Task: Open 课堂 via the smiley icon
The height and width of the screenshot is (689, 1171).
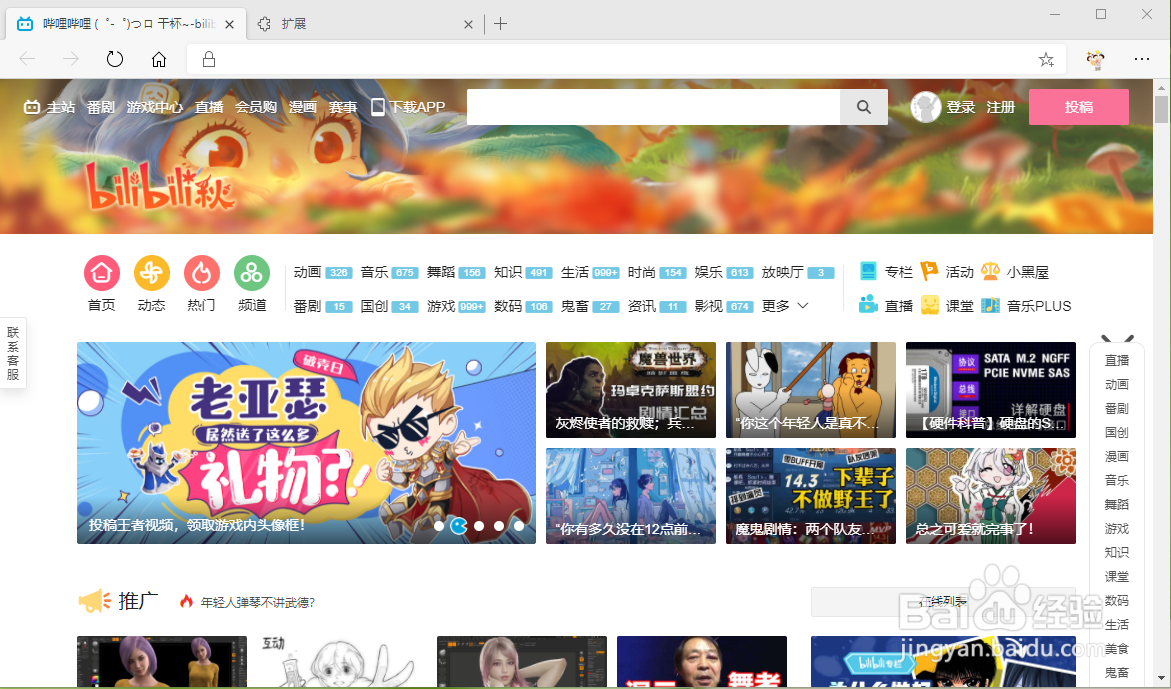Action: [x=929, y=305]
